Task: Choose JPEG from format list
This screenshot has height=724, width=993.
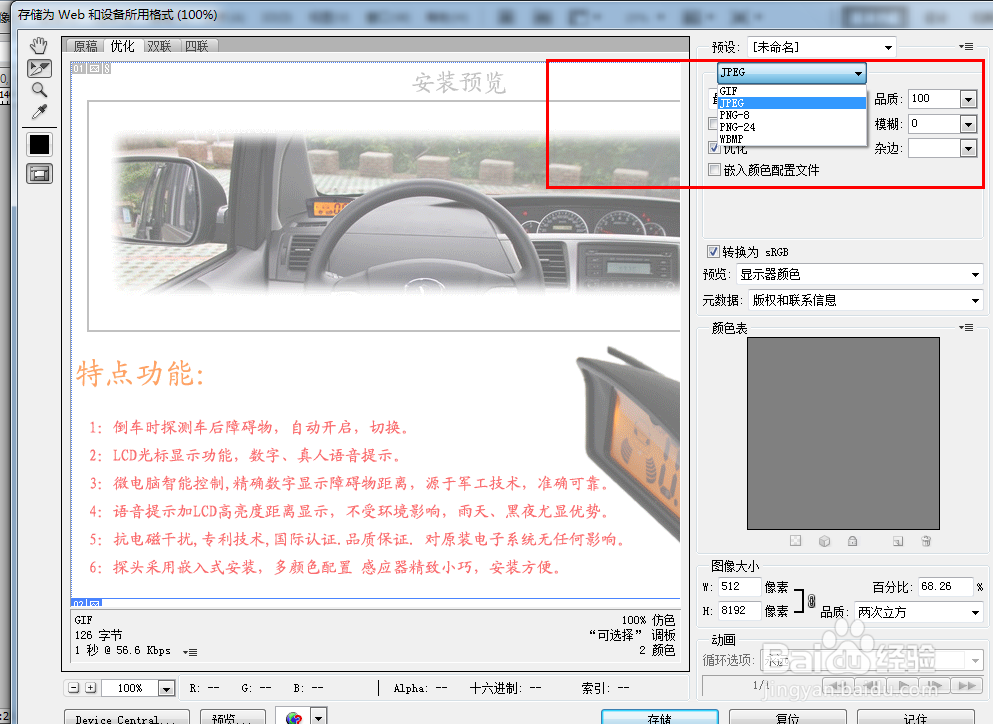Action: [x=792, y=103]
